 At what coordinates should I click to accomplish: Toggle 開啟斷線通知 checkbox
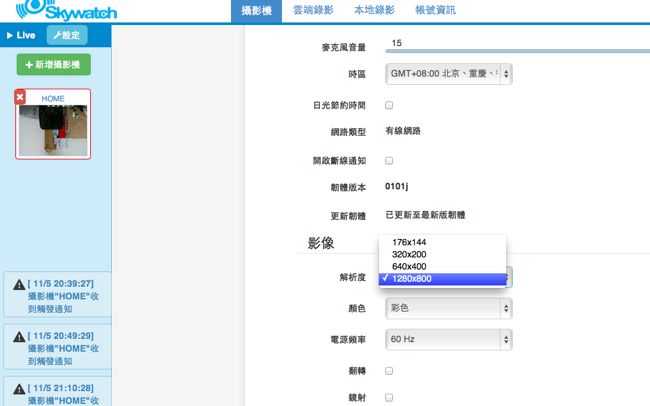click(x=389, y=160)
